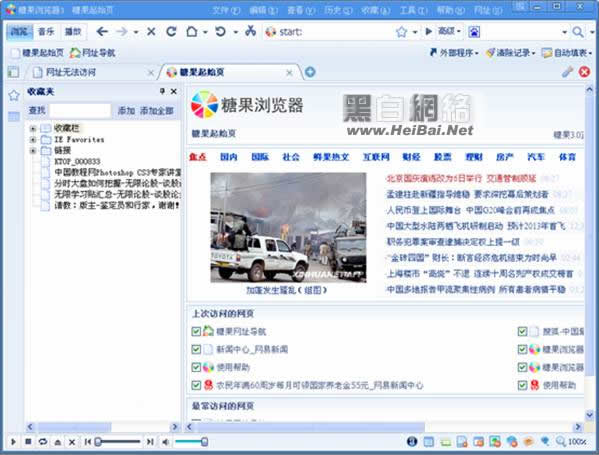Open the KTOP_000833 favorite item
Screen dimensions: 599x455
tap(77, 162)
